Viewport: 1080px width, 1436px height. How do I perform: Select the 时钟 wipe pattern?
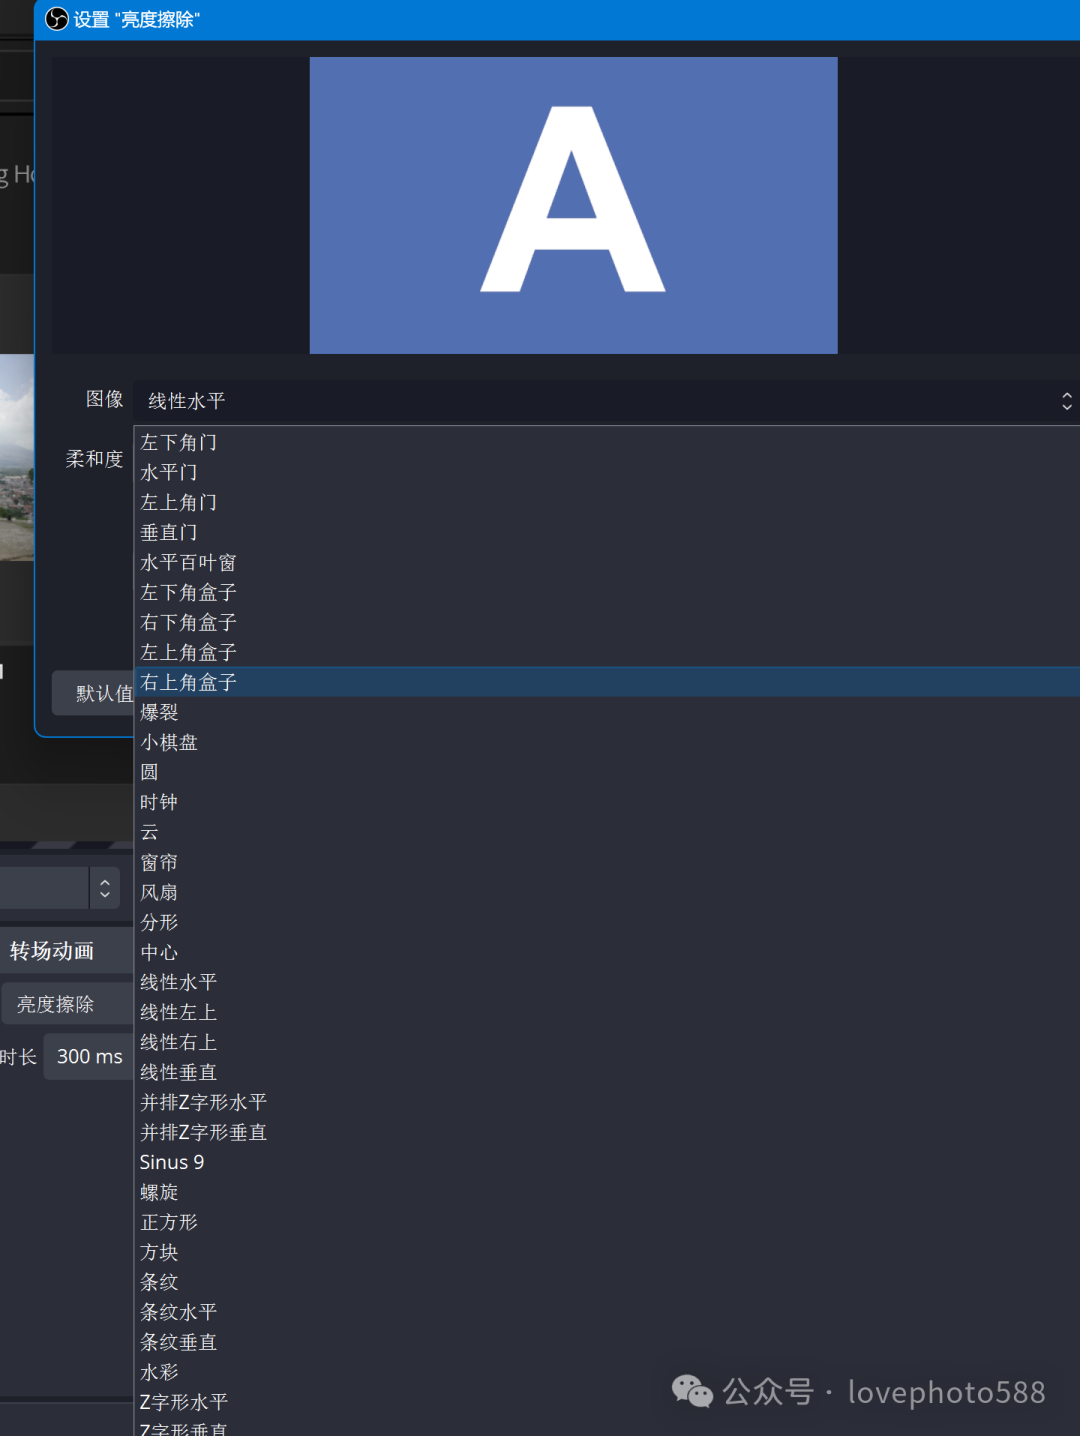coord(159,802)
